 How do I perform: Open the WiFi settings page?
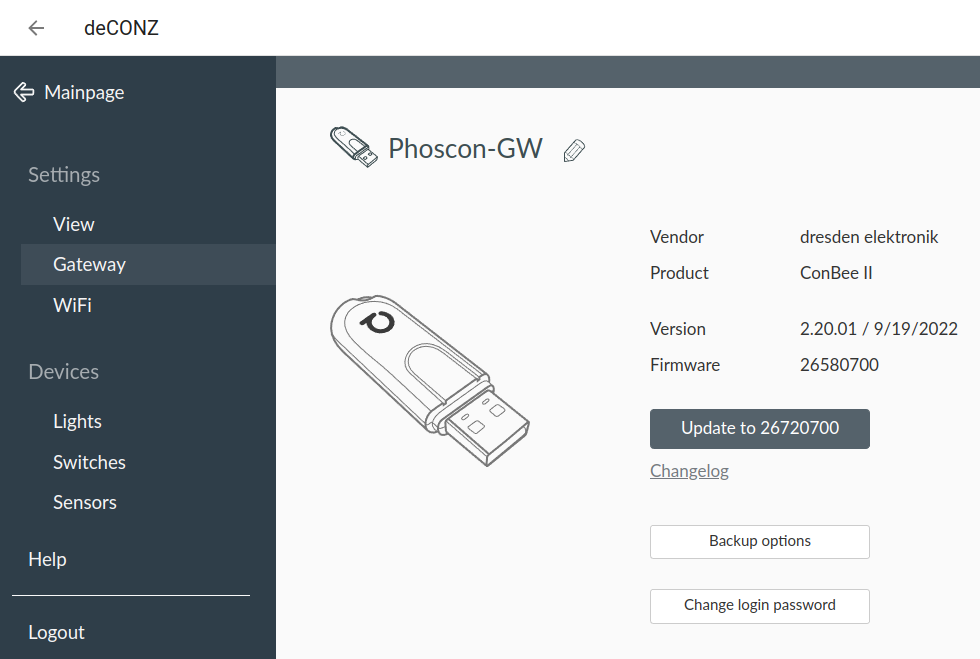point(71,305)
